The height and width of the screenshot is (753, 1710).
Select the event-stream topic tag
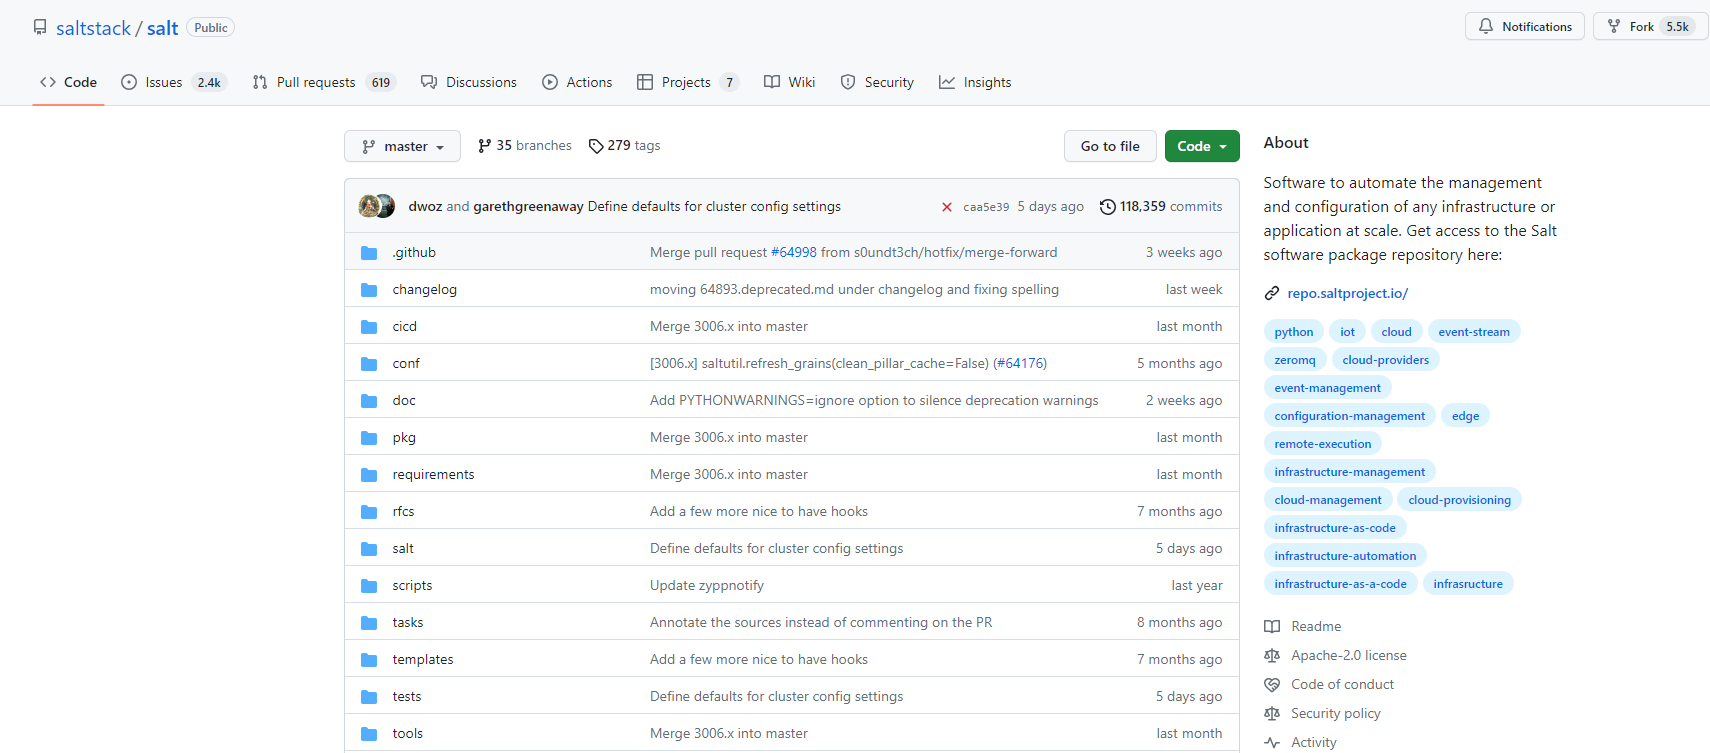point(1474,332)
